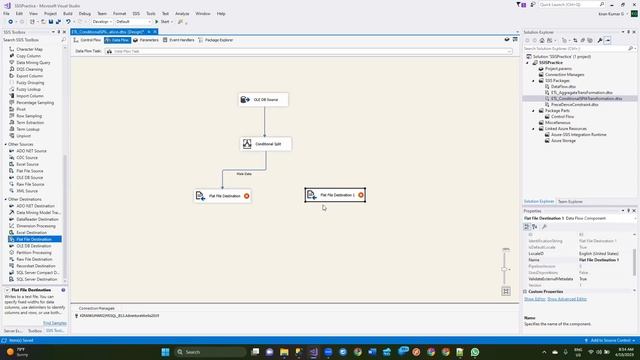Image resolution: width=640 pixels, height=360 pixels.
Task: Select Excel Destination in toolbox
Action: pos(31,233)
